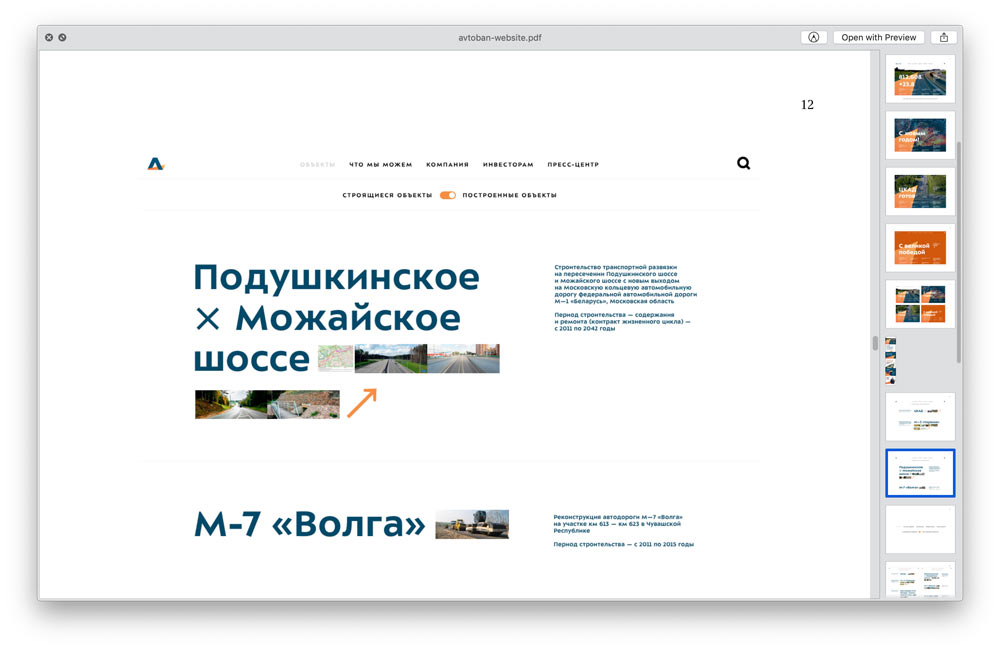Click the Подушкинское × Можайское шоссе heading

336,317
